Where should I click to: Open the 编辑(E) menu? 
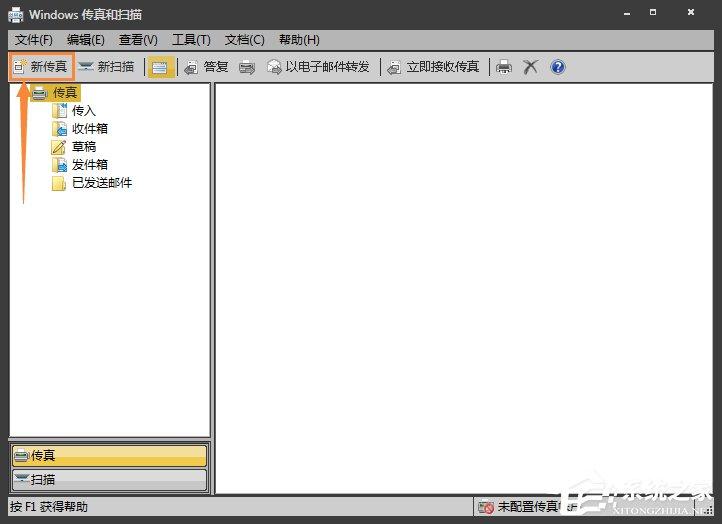tap(86, 40)
